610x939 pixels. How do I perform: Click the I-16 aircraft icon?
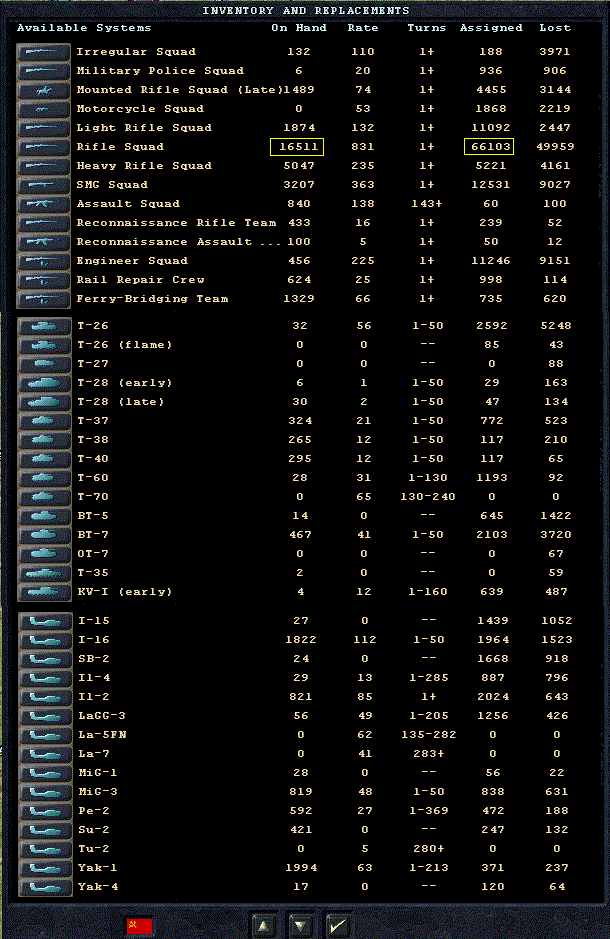[45, 640]
